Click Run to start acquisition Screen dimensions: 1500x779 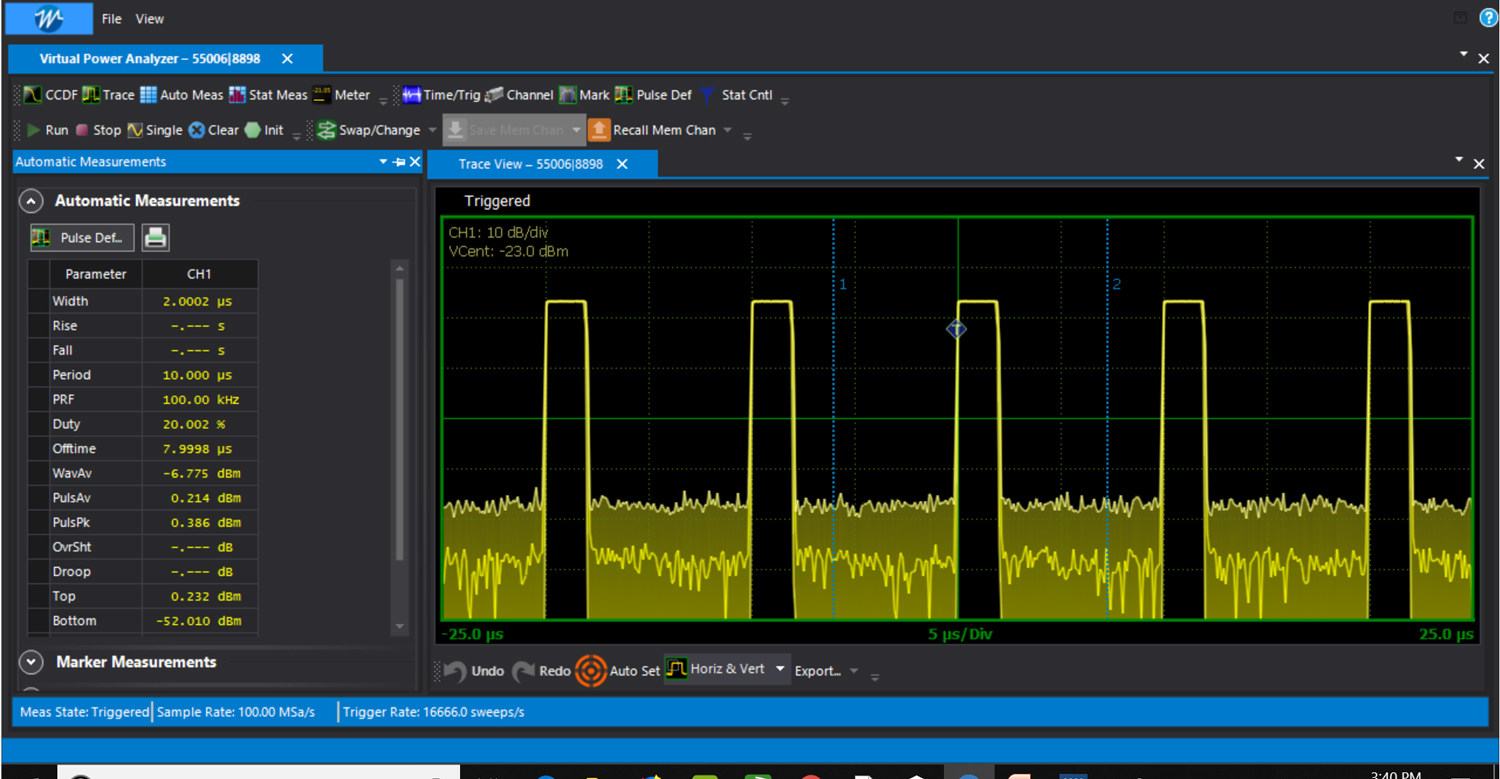(48, 130)
